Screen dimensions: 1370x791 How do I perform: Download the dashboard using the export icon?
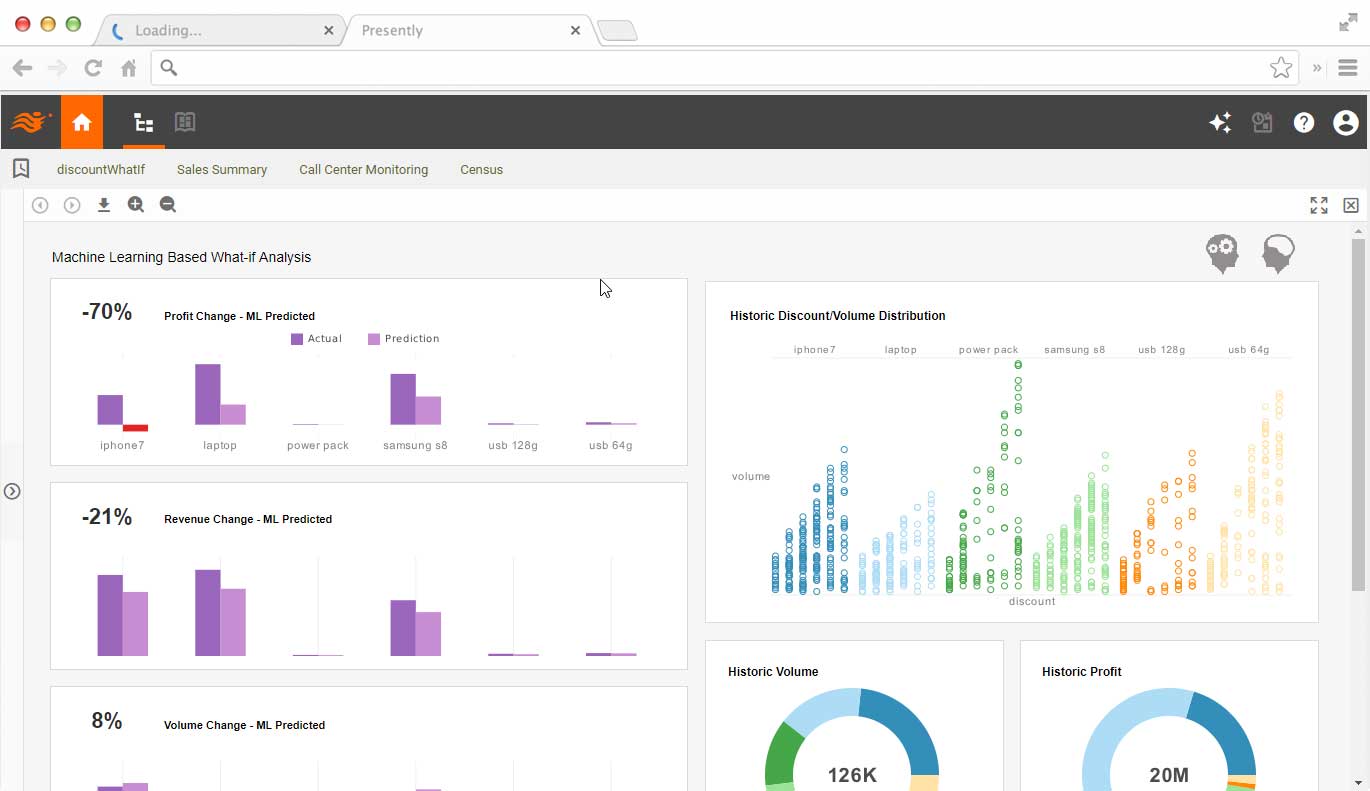104,204
